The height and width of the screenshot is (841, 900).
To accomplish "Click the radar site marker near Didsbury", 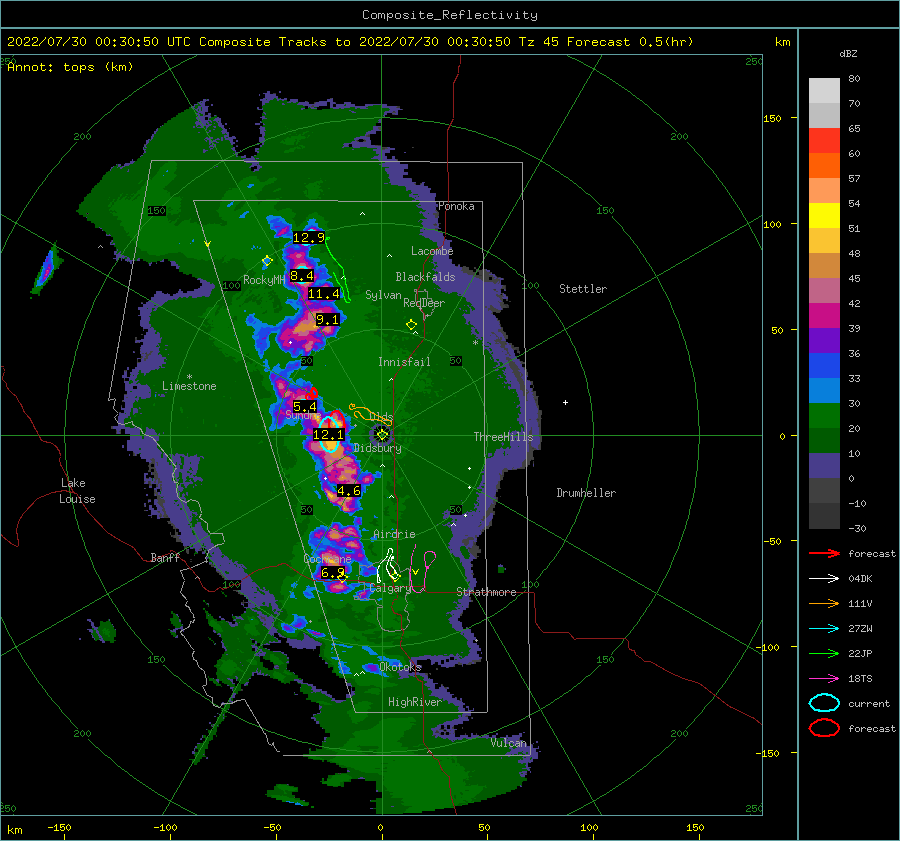I will [382, 435].
